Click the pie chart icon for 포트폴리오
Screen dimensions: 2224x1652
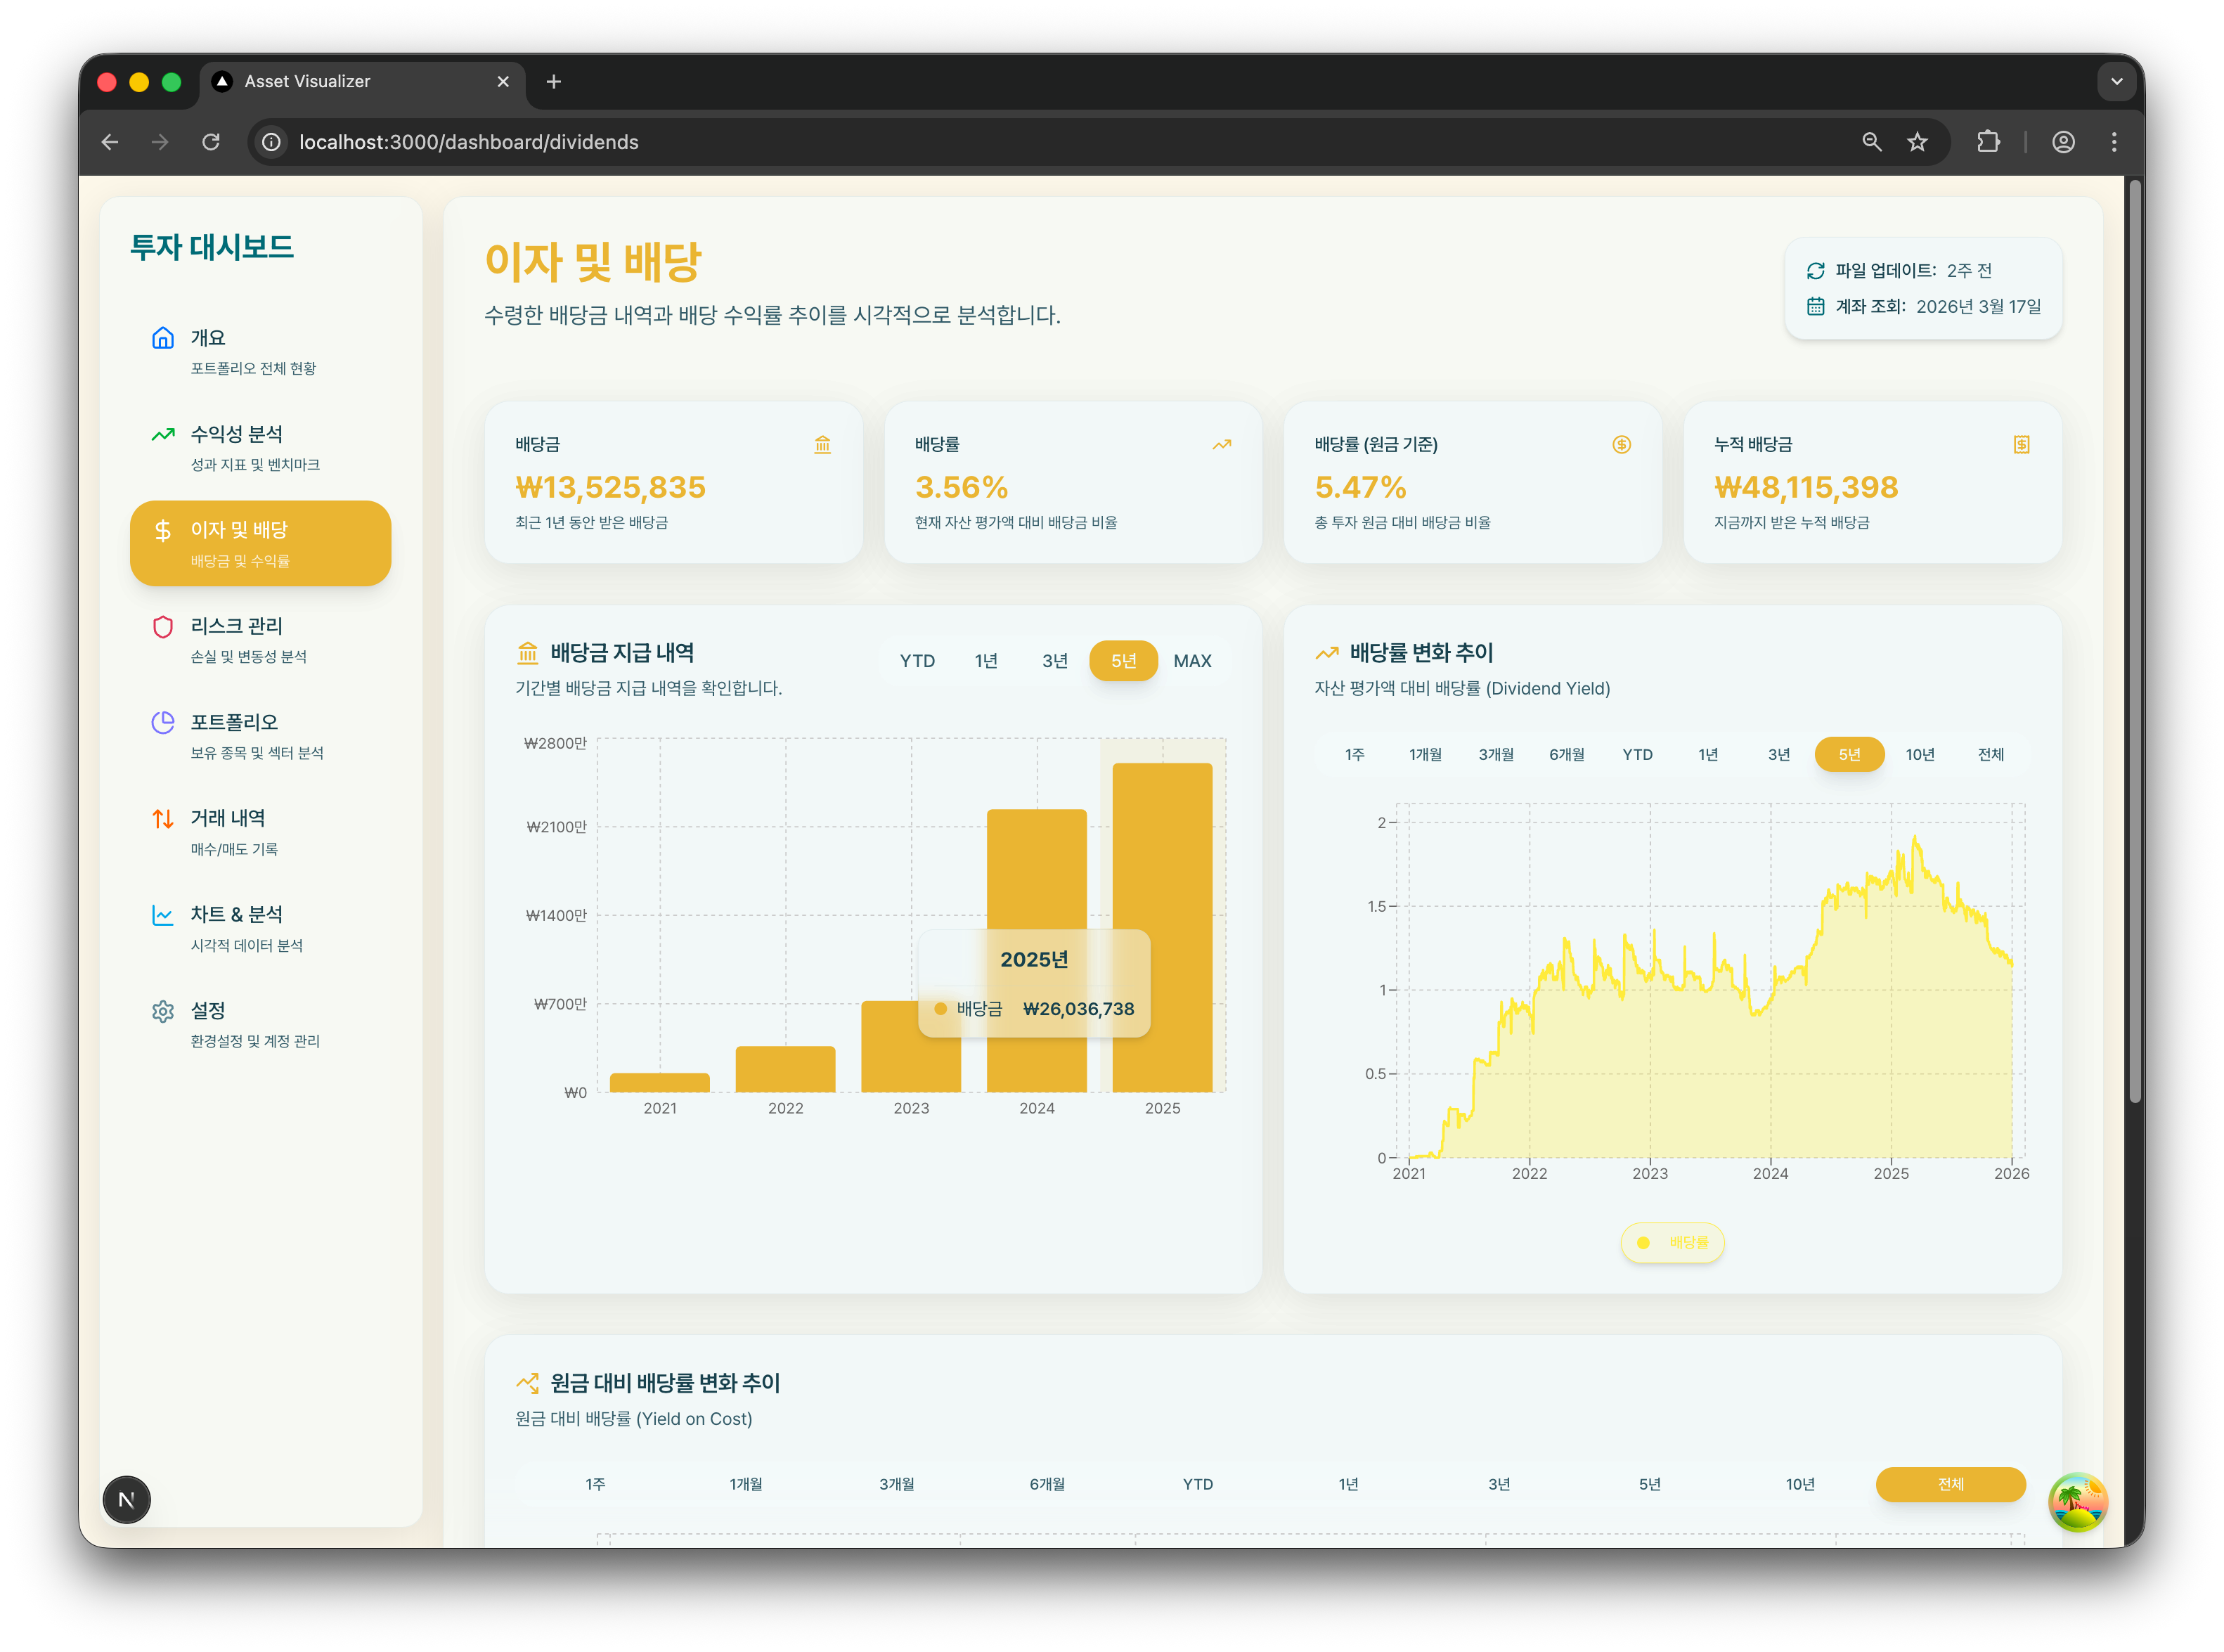click(163, 722)
